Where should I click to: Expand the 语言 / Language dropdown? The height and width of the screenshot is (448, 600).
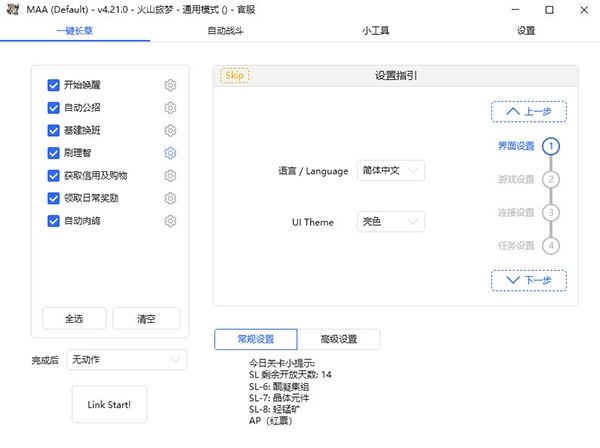[x=390, y=171]
